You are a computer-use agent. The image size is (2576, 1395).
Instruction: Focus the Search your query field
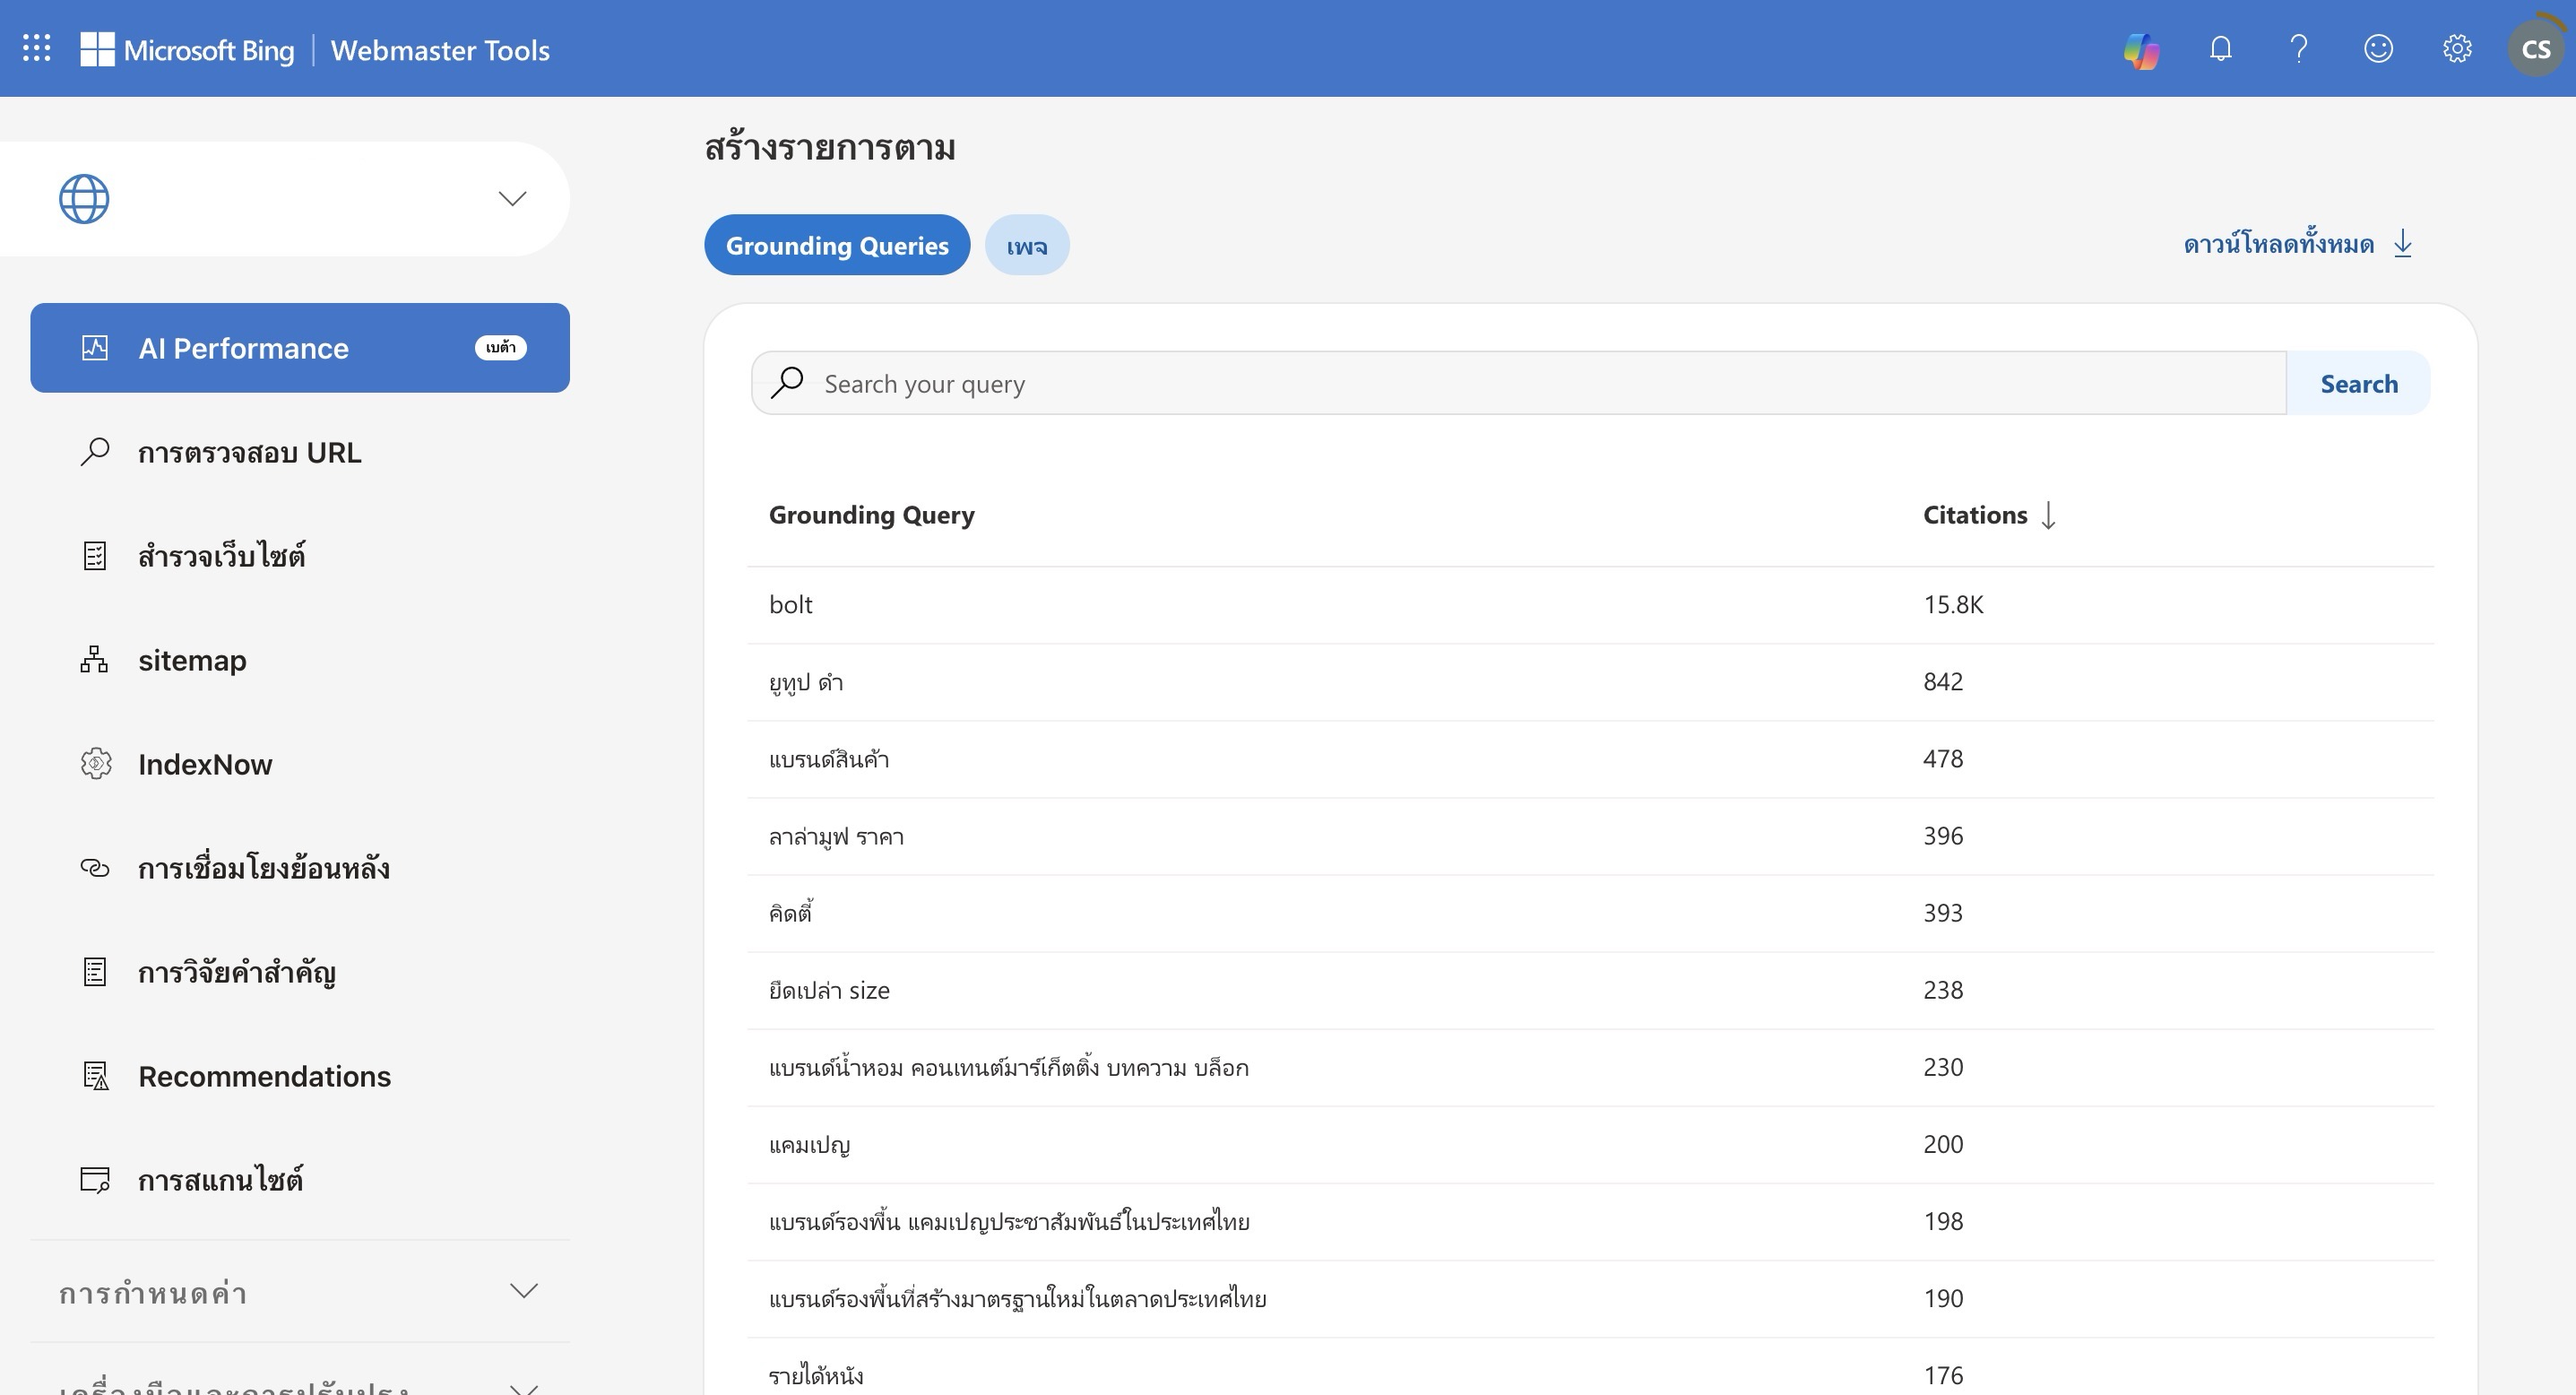(x=1540, y=384)
